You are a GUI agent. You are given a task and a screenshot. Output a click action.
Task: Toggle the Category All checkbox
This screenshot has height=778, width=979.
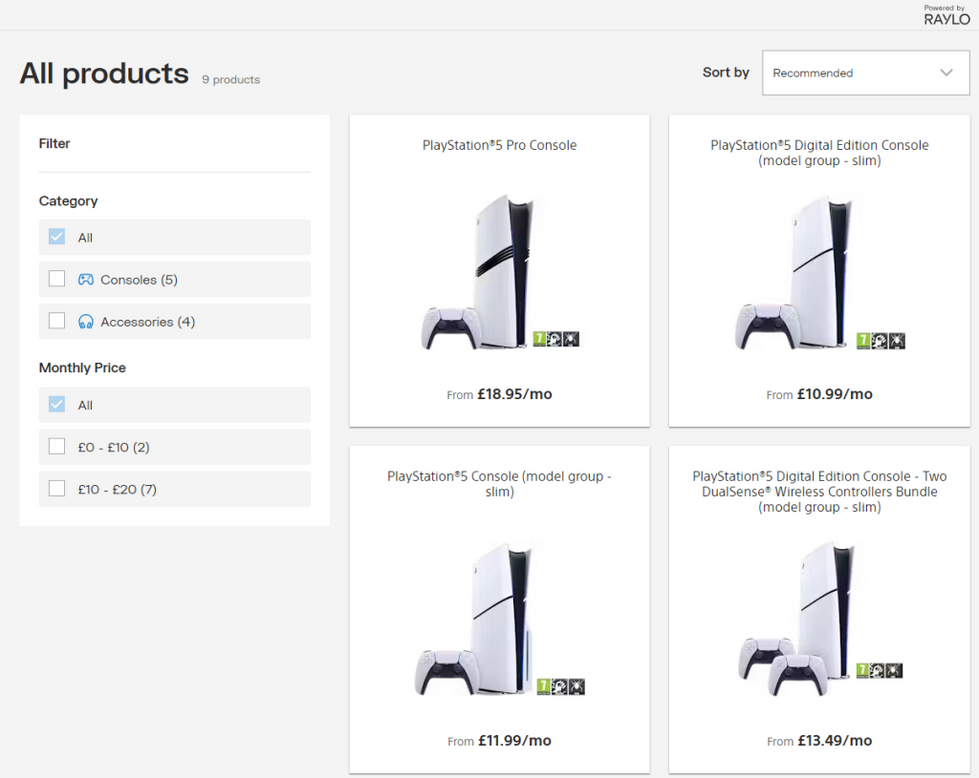coord(57,237)
